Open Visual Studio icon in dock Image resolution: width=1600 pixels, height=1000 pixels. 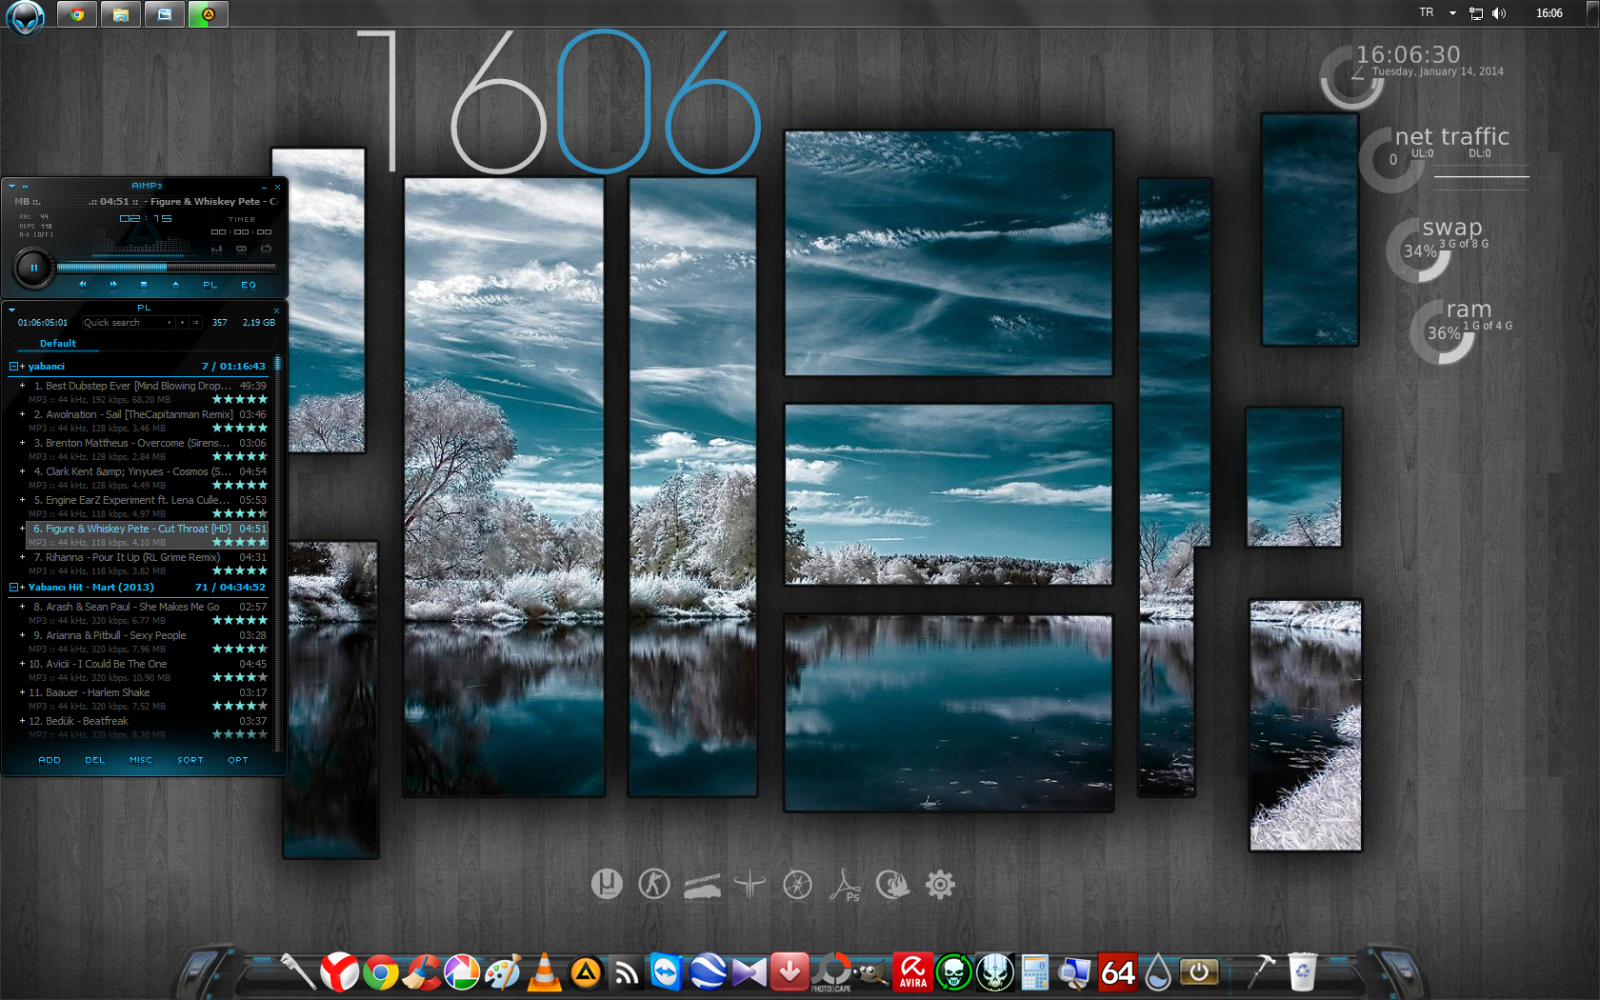(749, 972)
